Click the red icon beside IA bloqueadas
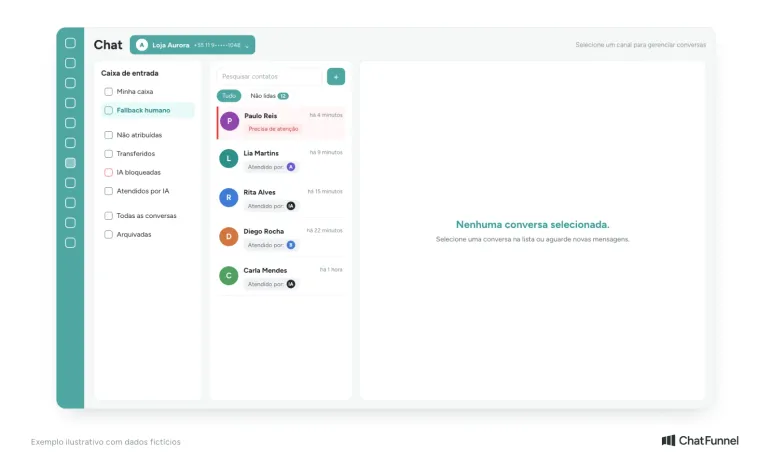The height and width of the screenshot is (463, 772). [x=108, y=172]
